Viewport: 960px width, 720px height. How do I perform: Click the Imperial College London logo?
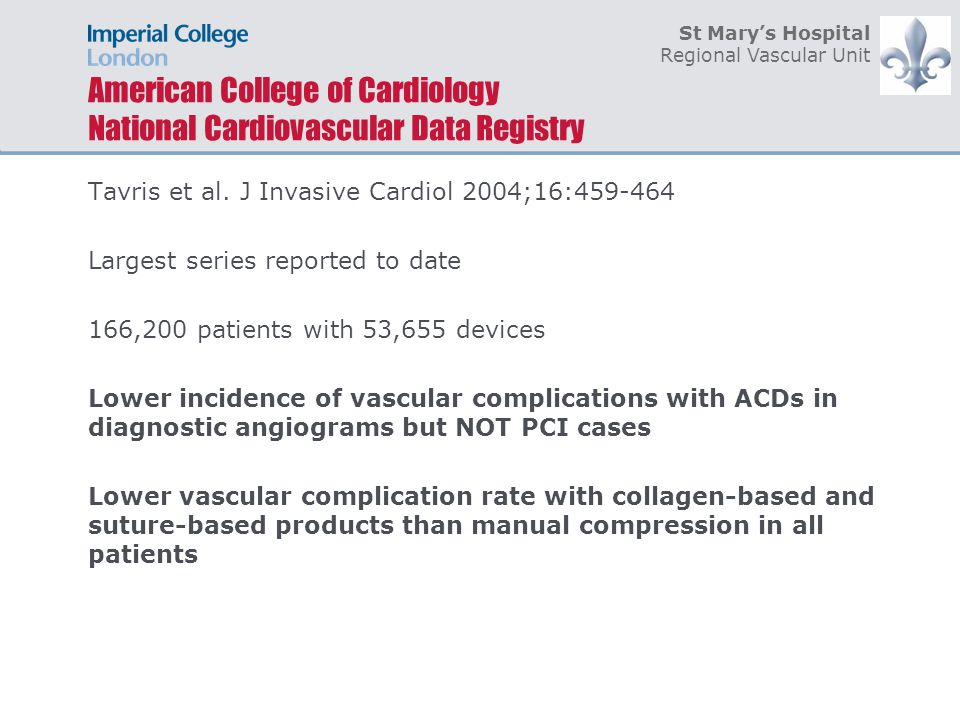coord(168,45)
